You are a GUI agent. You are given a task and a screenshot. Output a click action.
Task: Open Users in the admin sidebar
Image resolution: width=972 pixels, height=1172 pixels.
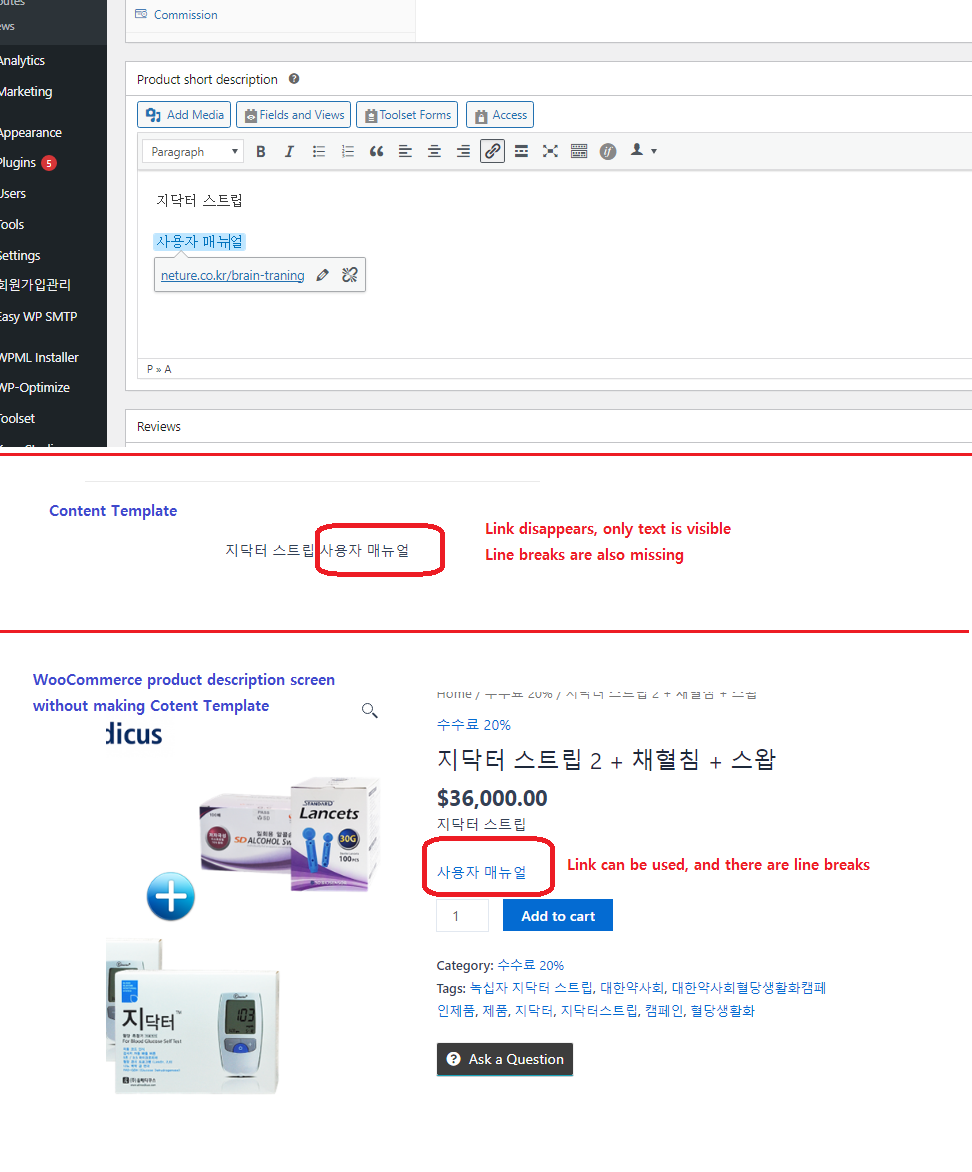click(x=13, y=194)
